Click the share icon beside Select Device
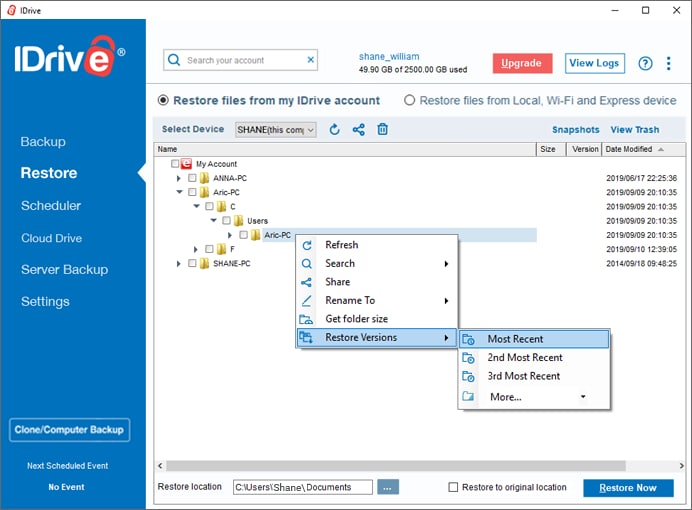This screenshot has height=510, width=692. [x=358, y=129]
